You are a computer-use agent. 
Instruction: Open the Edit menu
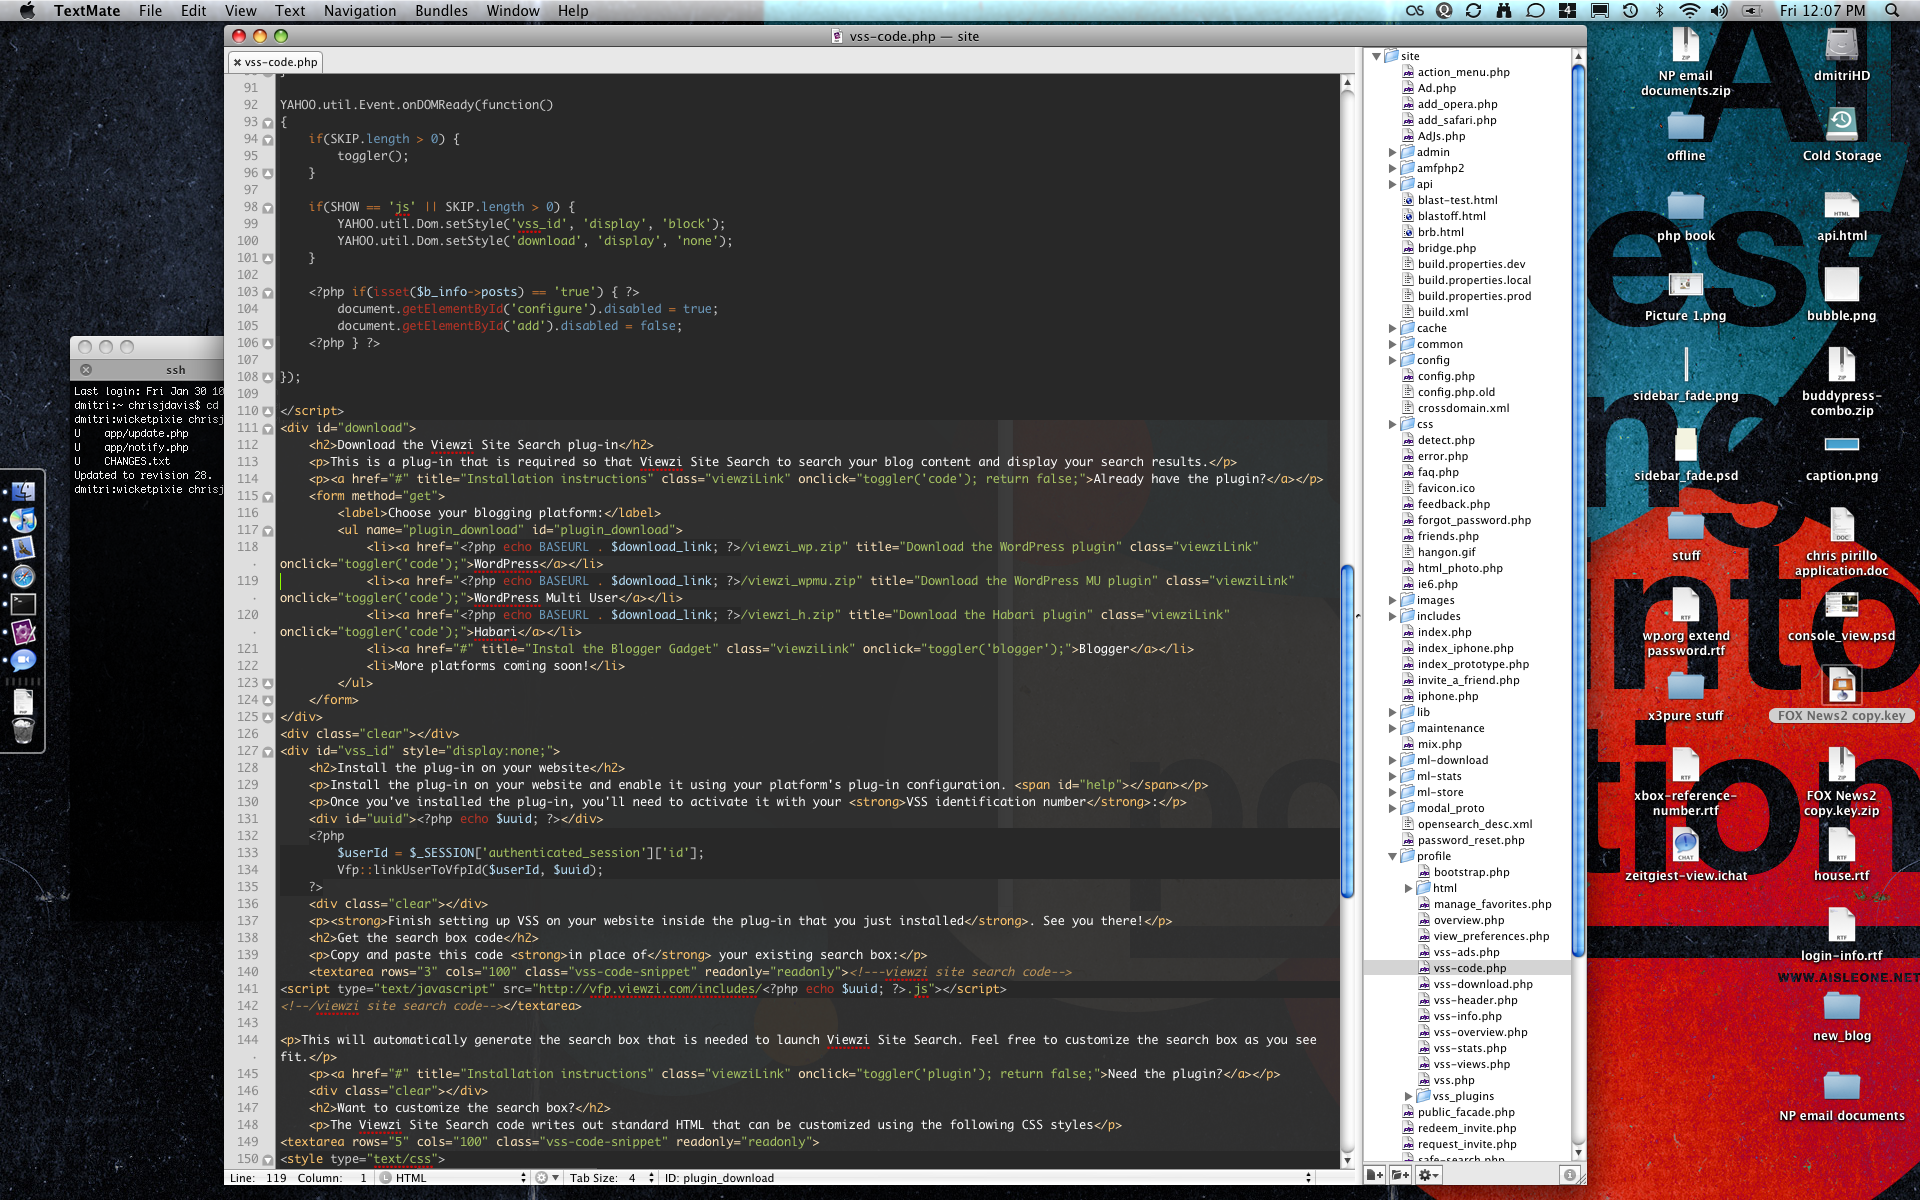[x=193, y=11]
